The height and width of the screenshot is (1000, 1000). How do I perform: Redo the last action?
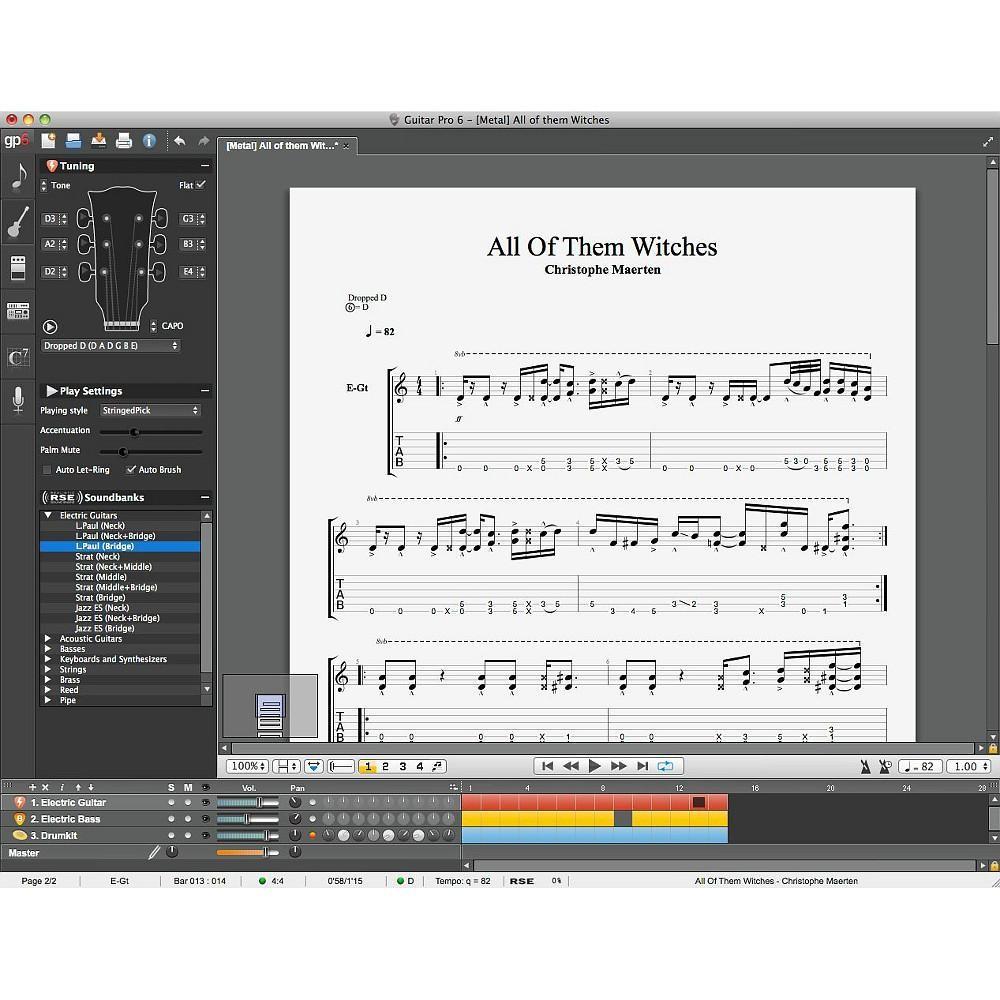(203, 140)
